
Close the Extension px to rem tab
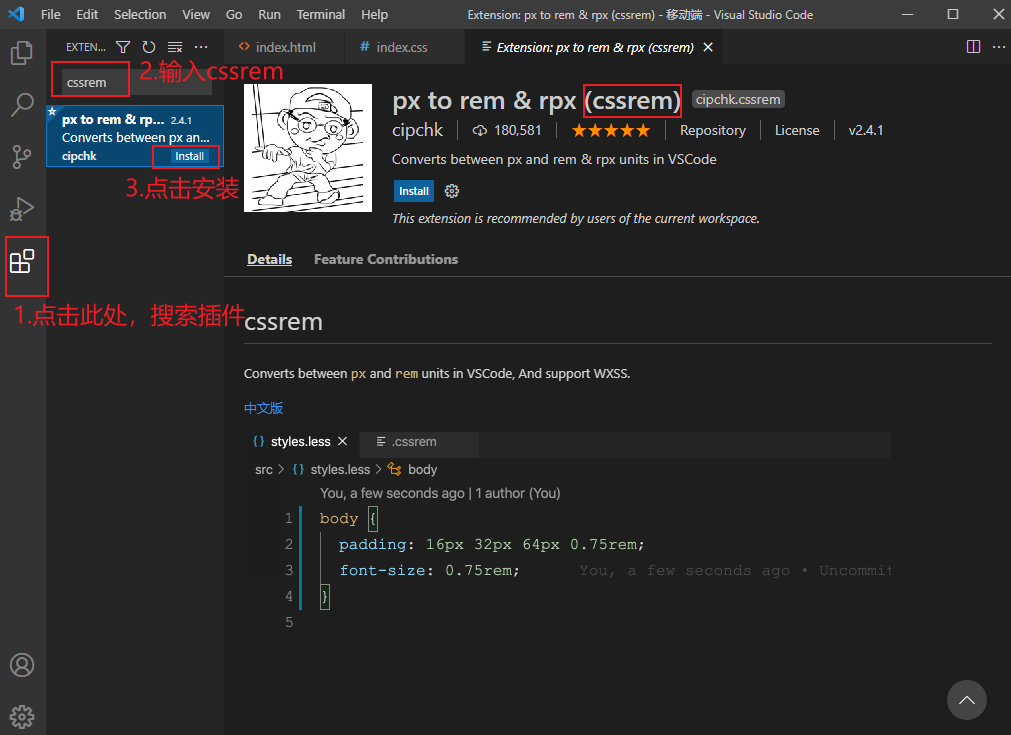click(x=708, y=47)
